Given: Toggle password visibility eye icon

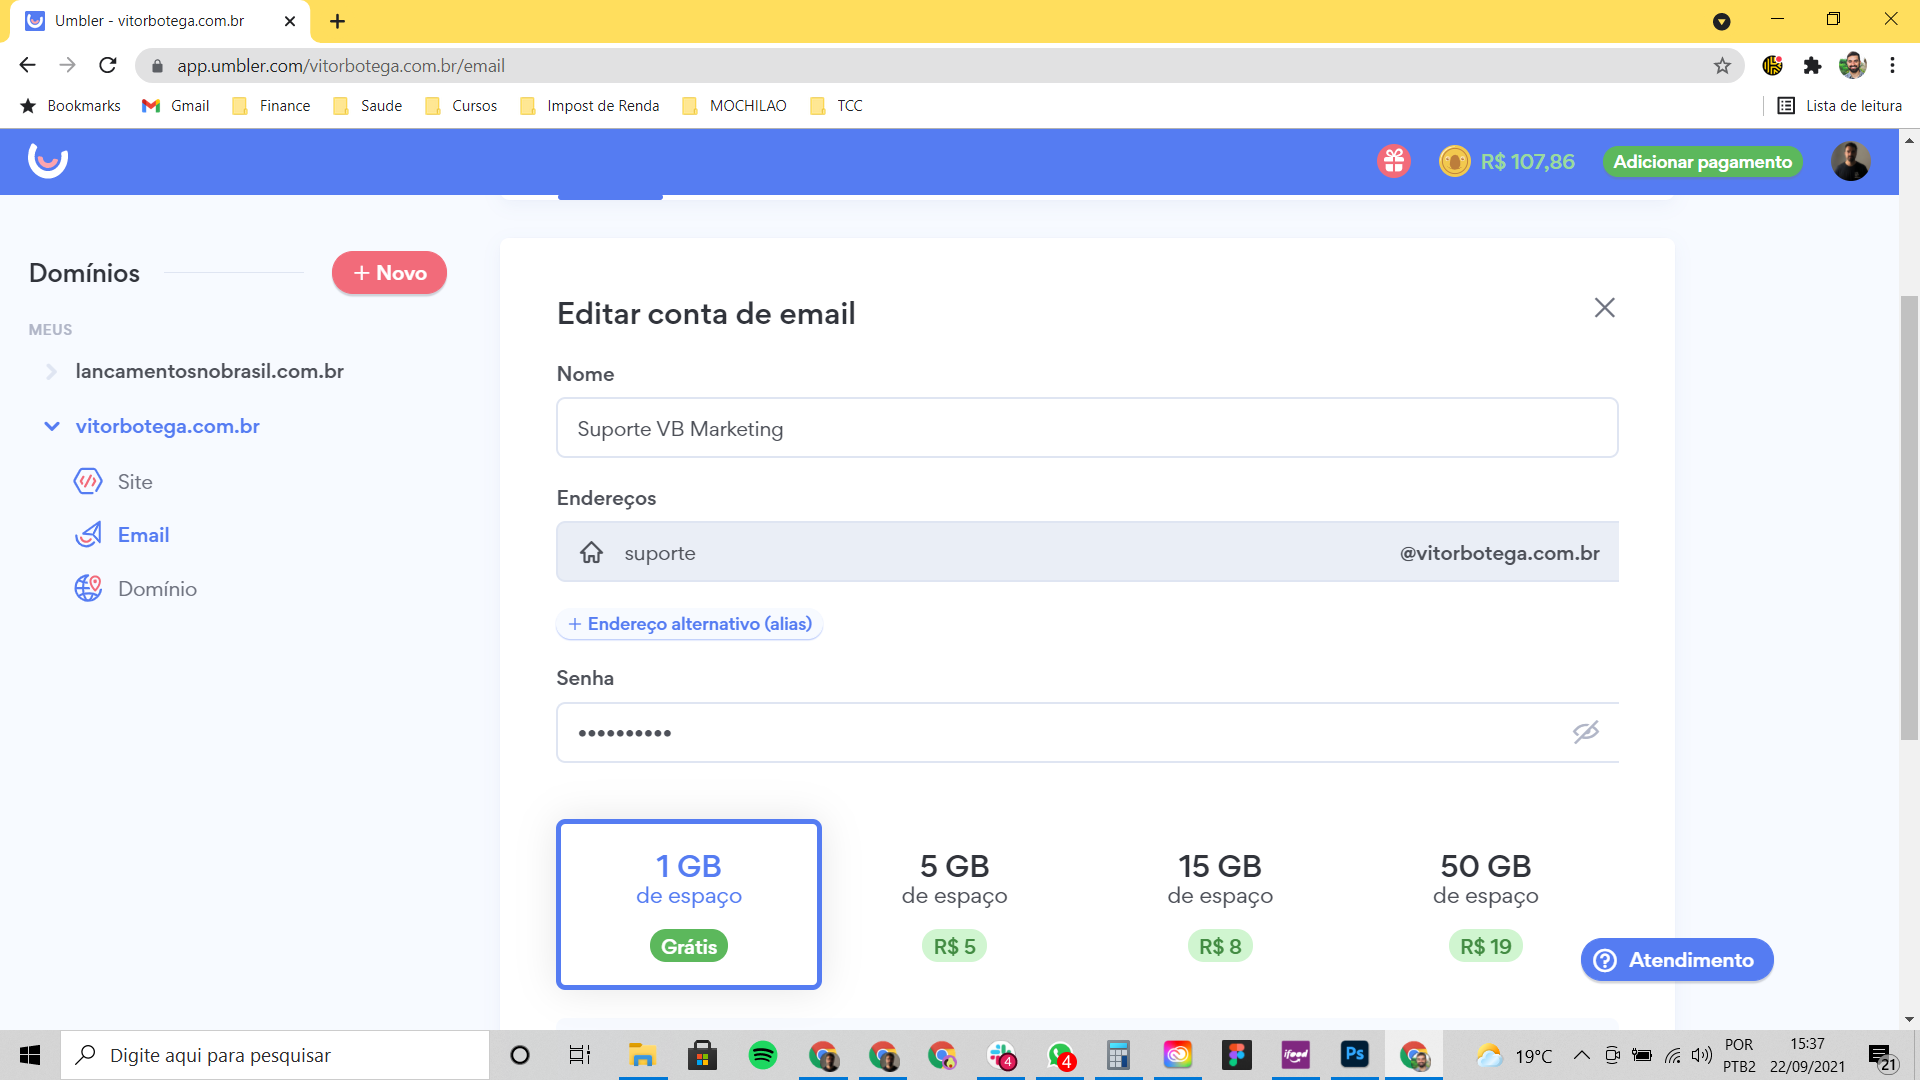Looking at the screenshot, I should [x=1585, y=732].
